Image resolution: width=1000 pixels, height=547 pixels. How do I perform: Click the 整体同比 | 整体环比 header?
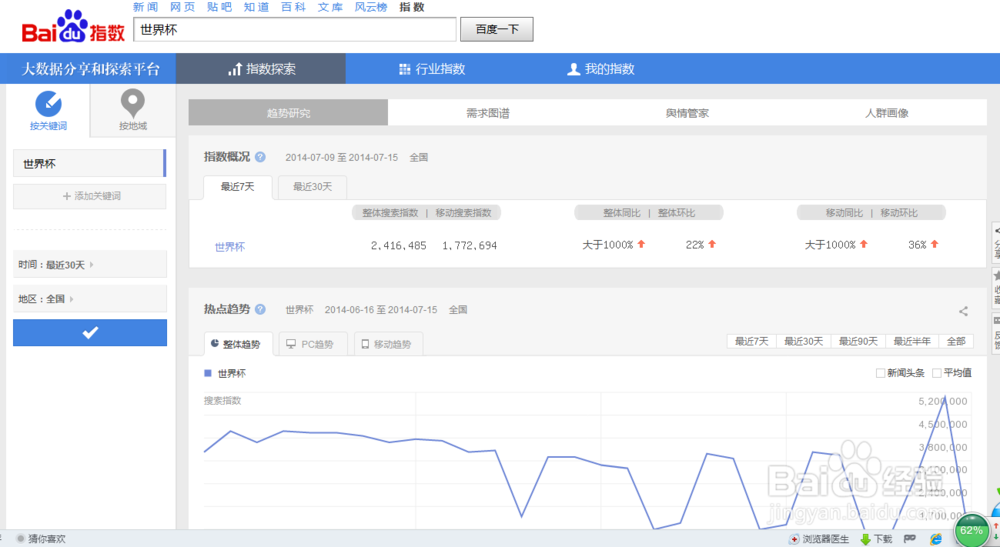click(x=649, y=213)
